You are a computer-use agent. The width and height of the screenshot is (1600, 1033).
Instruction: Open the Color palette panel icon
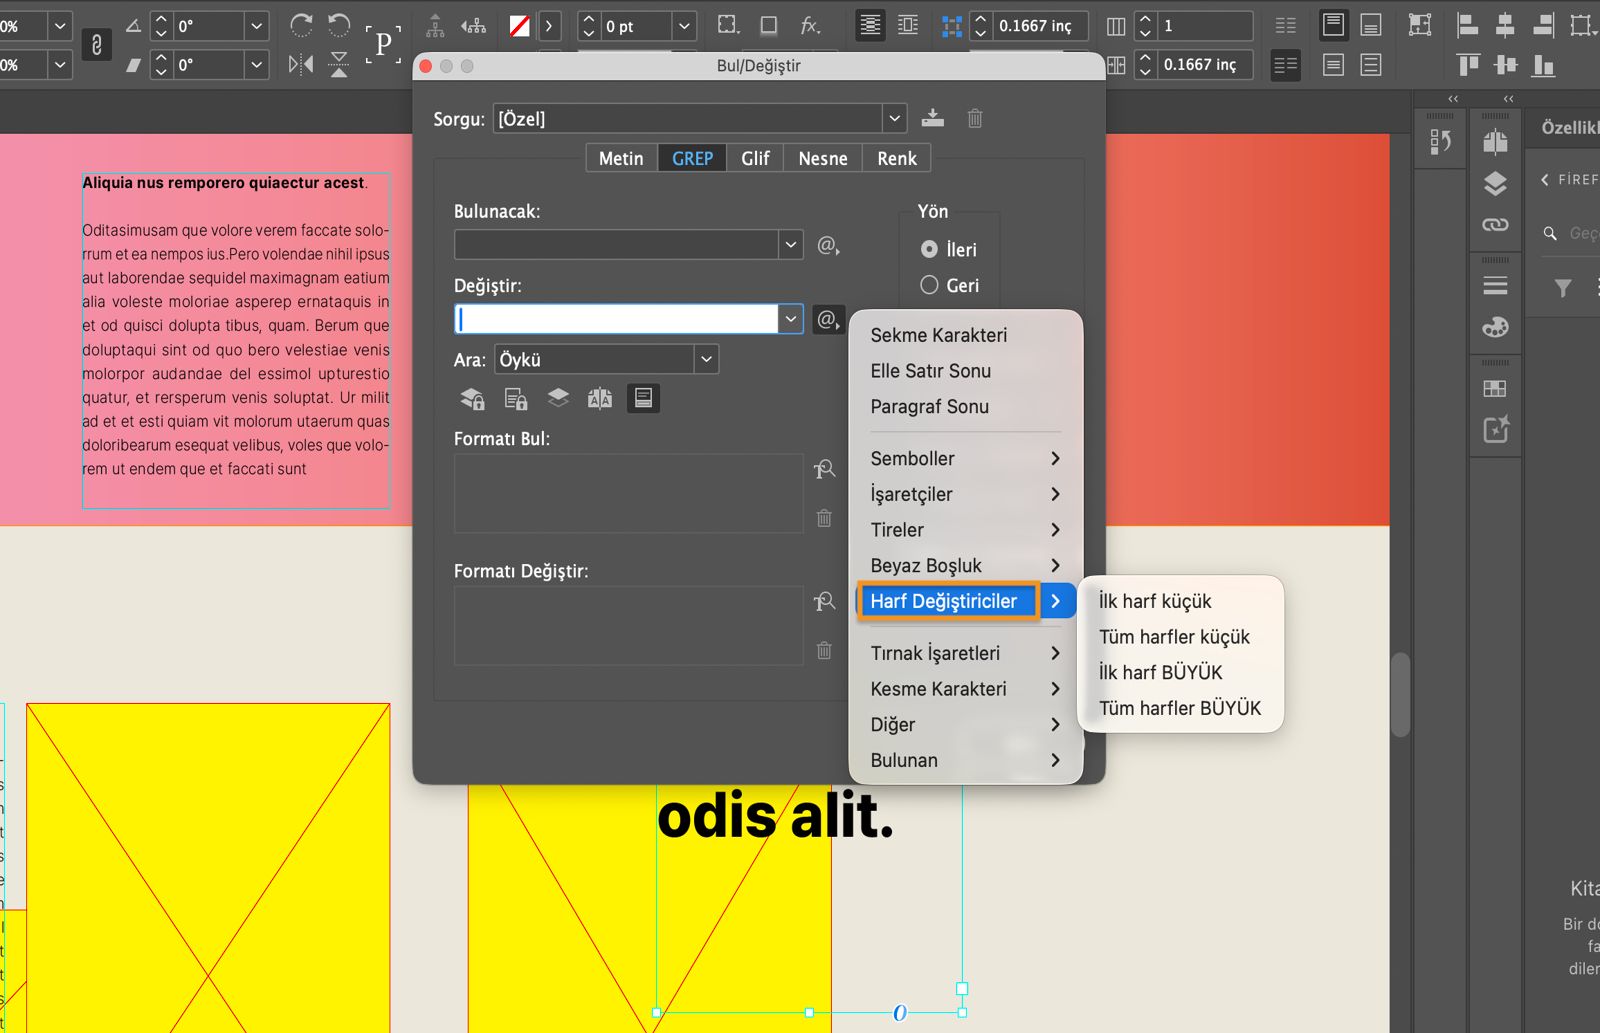[x=1496, y=327]
